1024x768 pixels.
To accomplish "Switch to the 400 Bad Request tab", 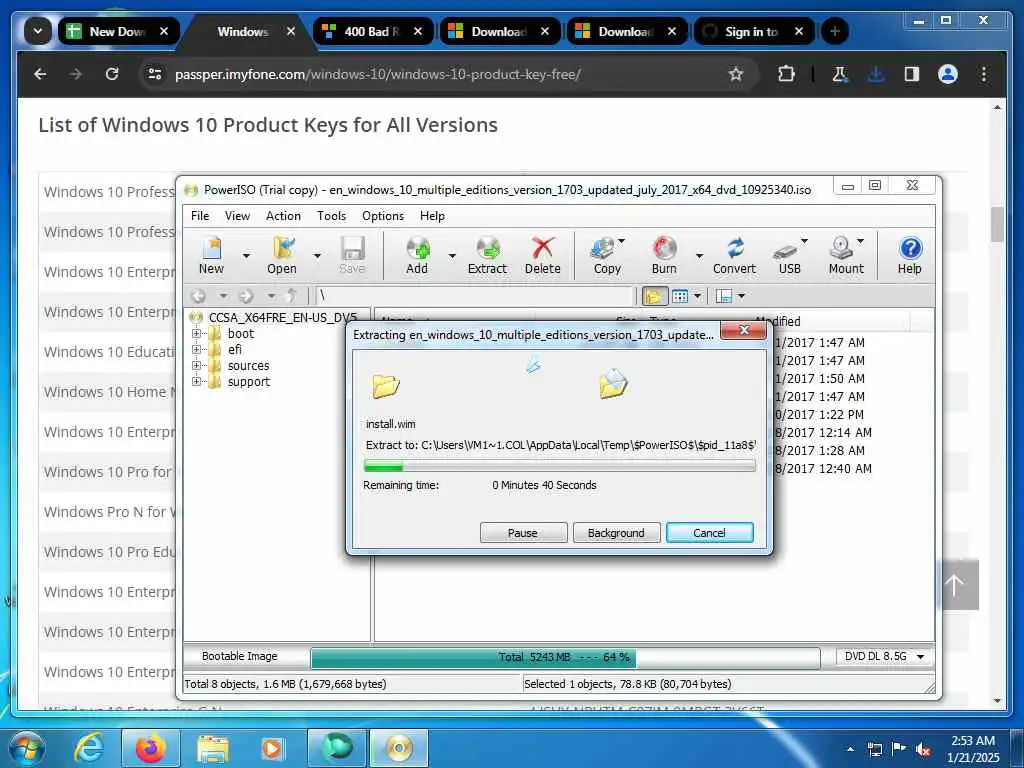I will pyautogui.click(x=372, y=31).
